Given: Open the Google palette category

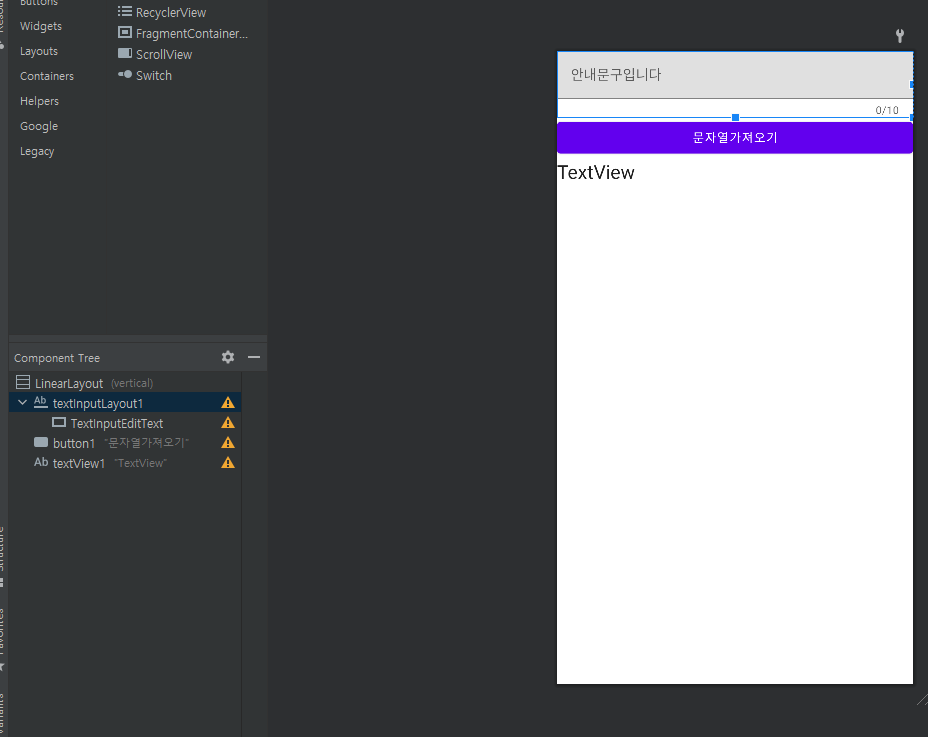Looking at the screenshot, I should coord(39,126).
